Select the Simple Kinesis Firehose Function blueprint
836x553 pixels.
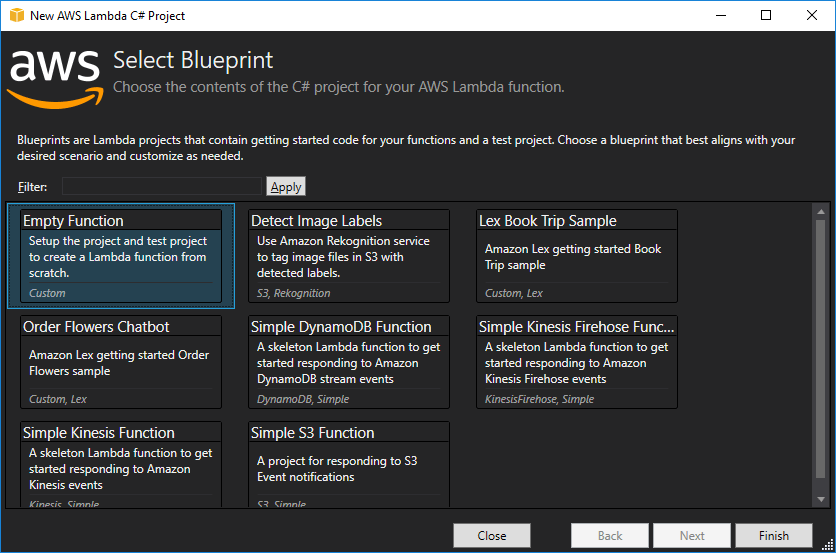[577, 362]
